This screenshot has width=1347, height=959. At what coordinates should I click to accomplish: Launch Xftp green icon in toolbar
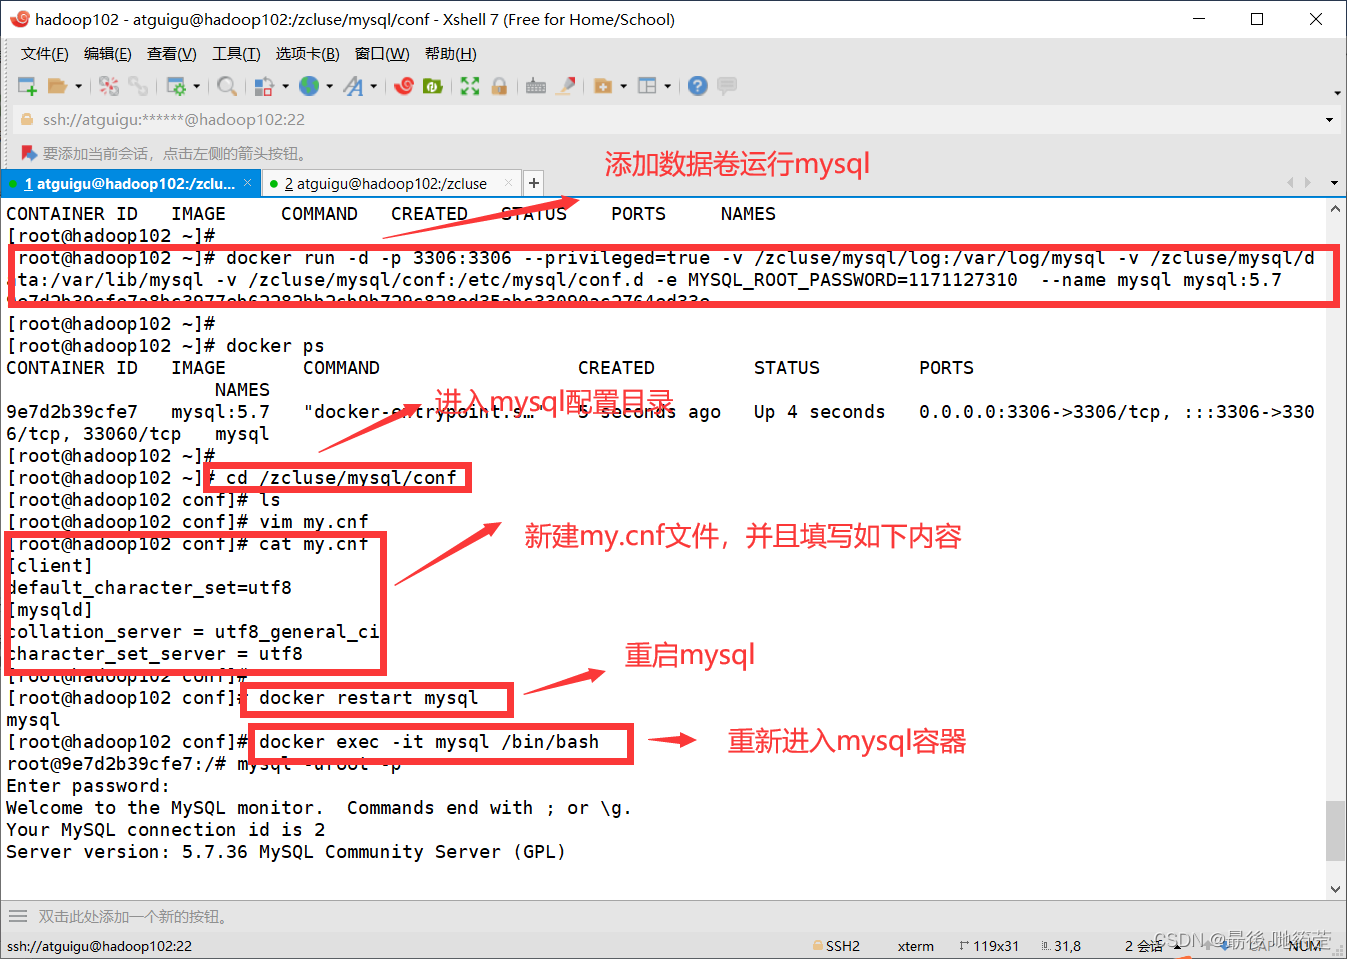tap(433, 87)
